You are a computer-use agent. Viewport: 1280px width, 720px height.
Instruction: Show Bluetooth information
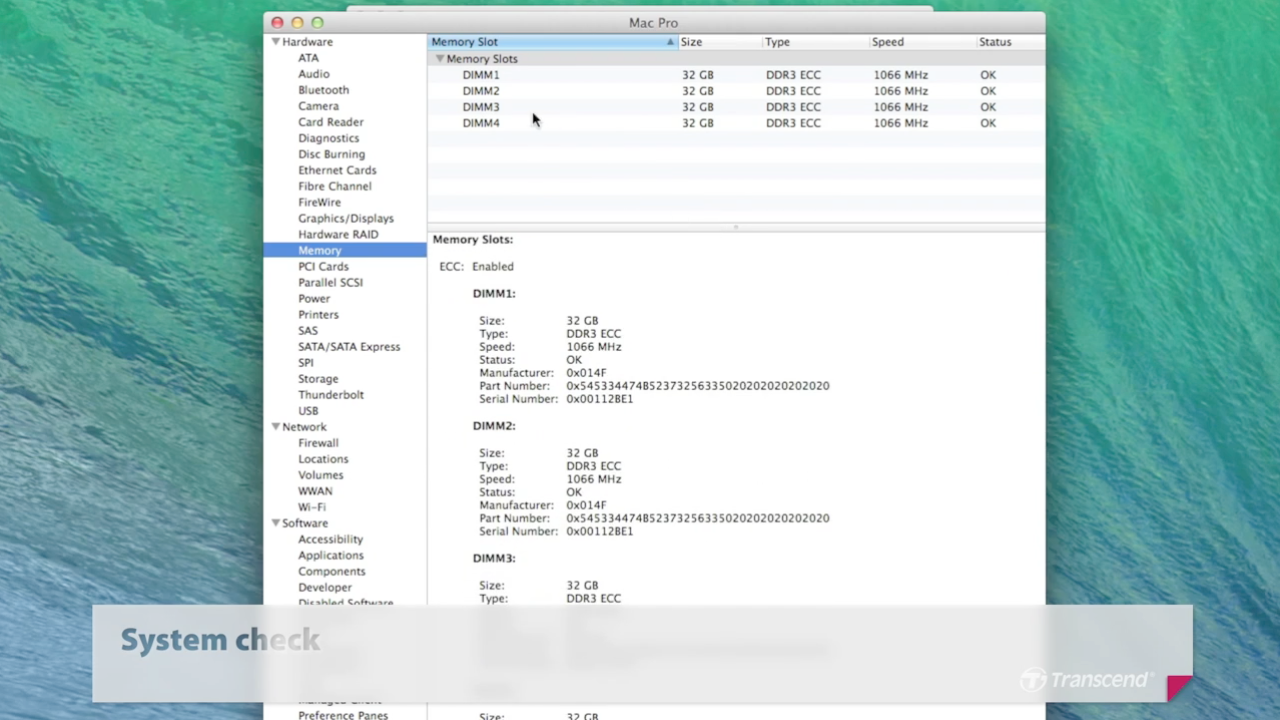(x=323, y=90)
